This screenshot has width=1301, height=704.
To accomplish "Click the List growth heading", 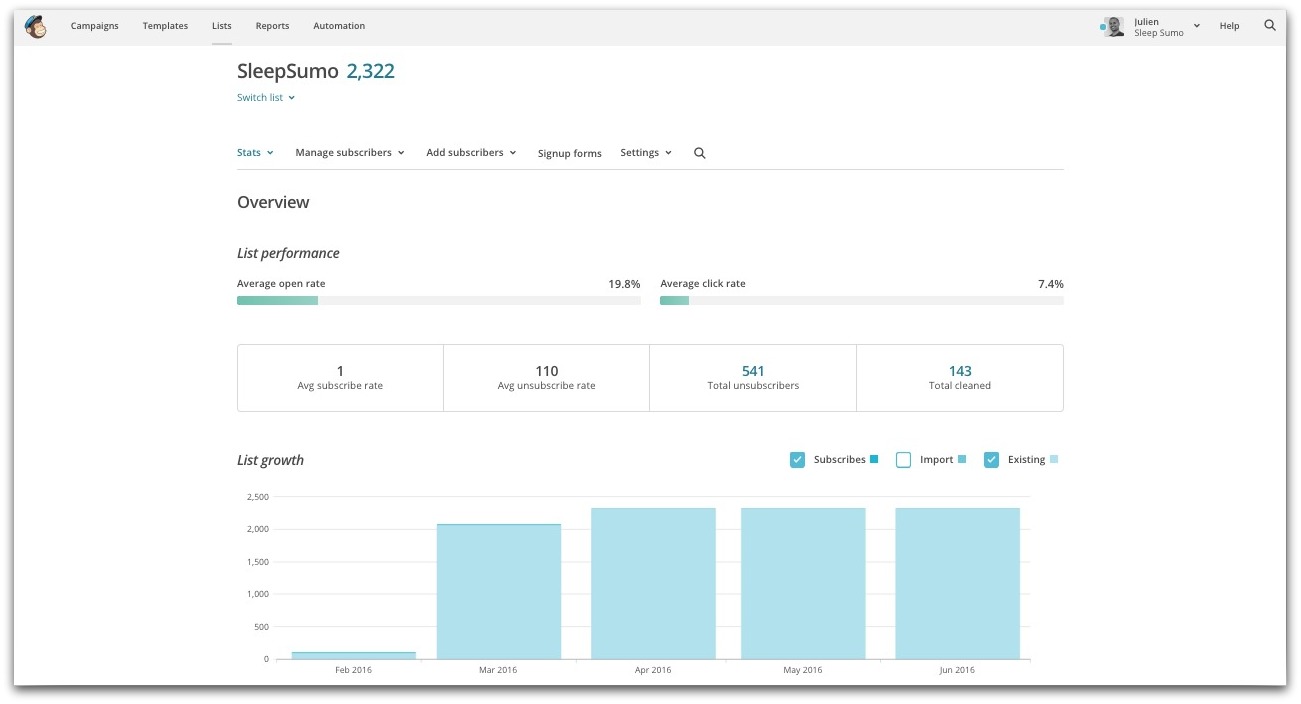I will [x=270, y=460].
